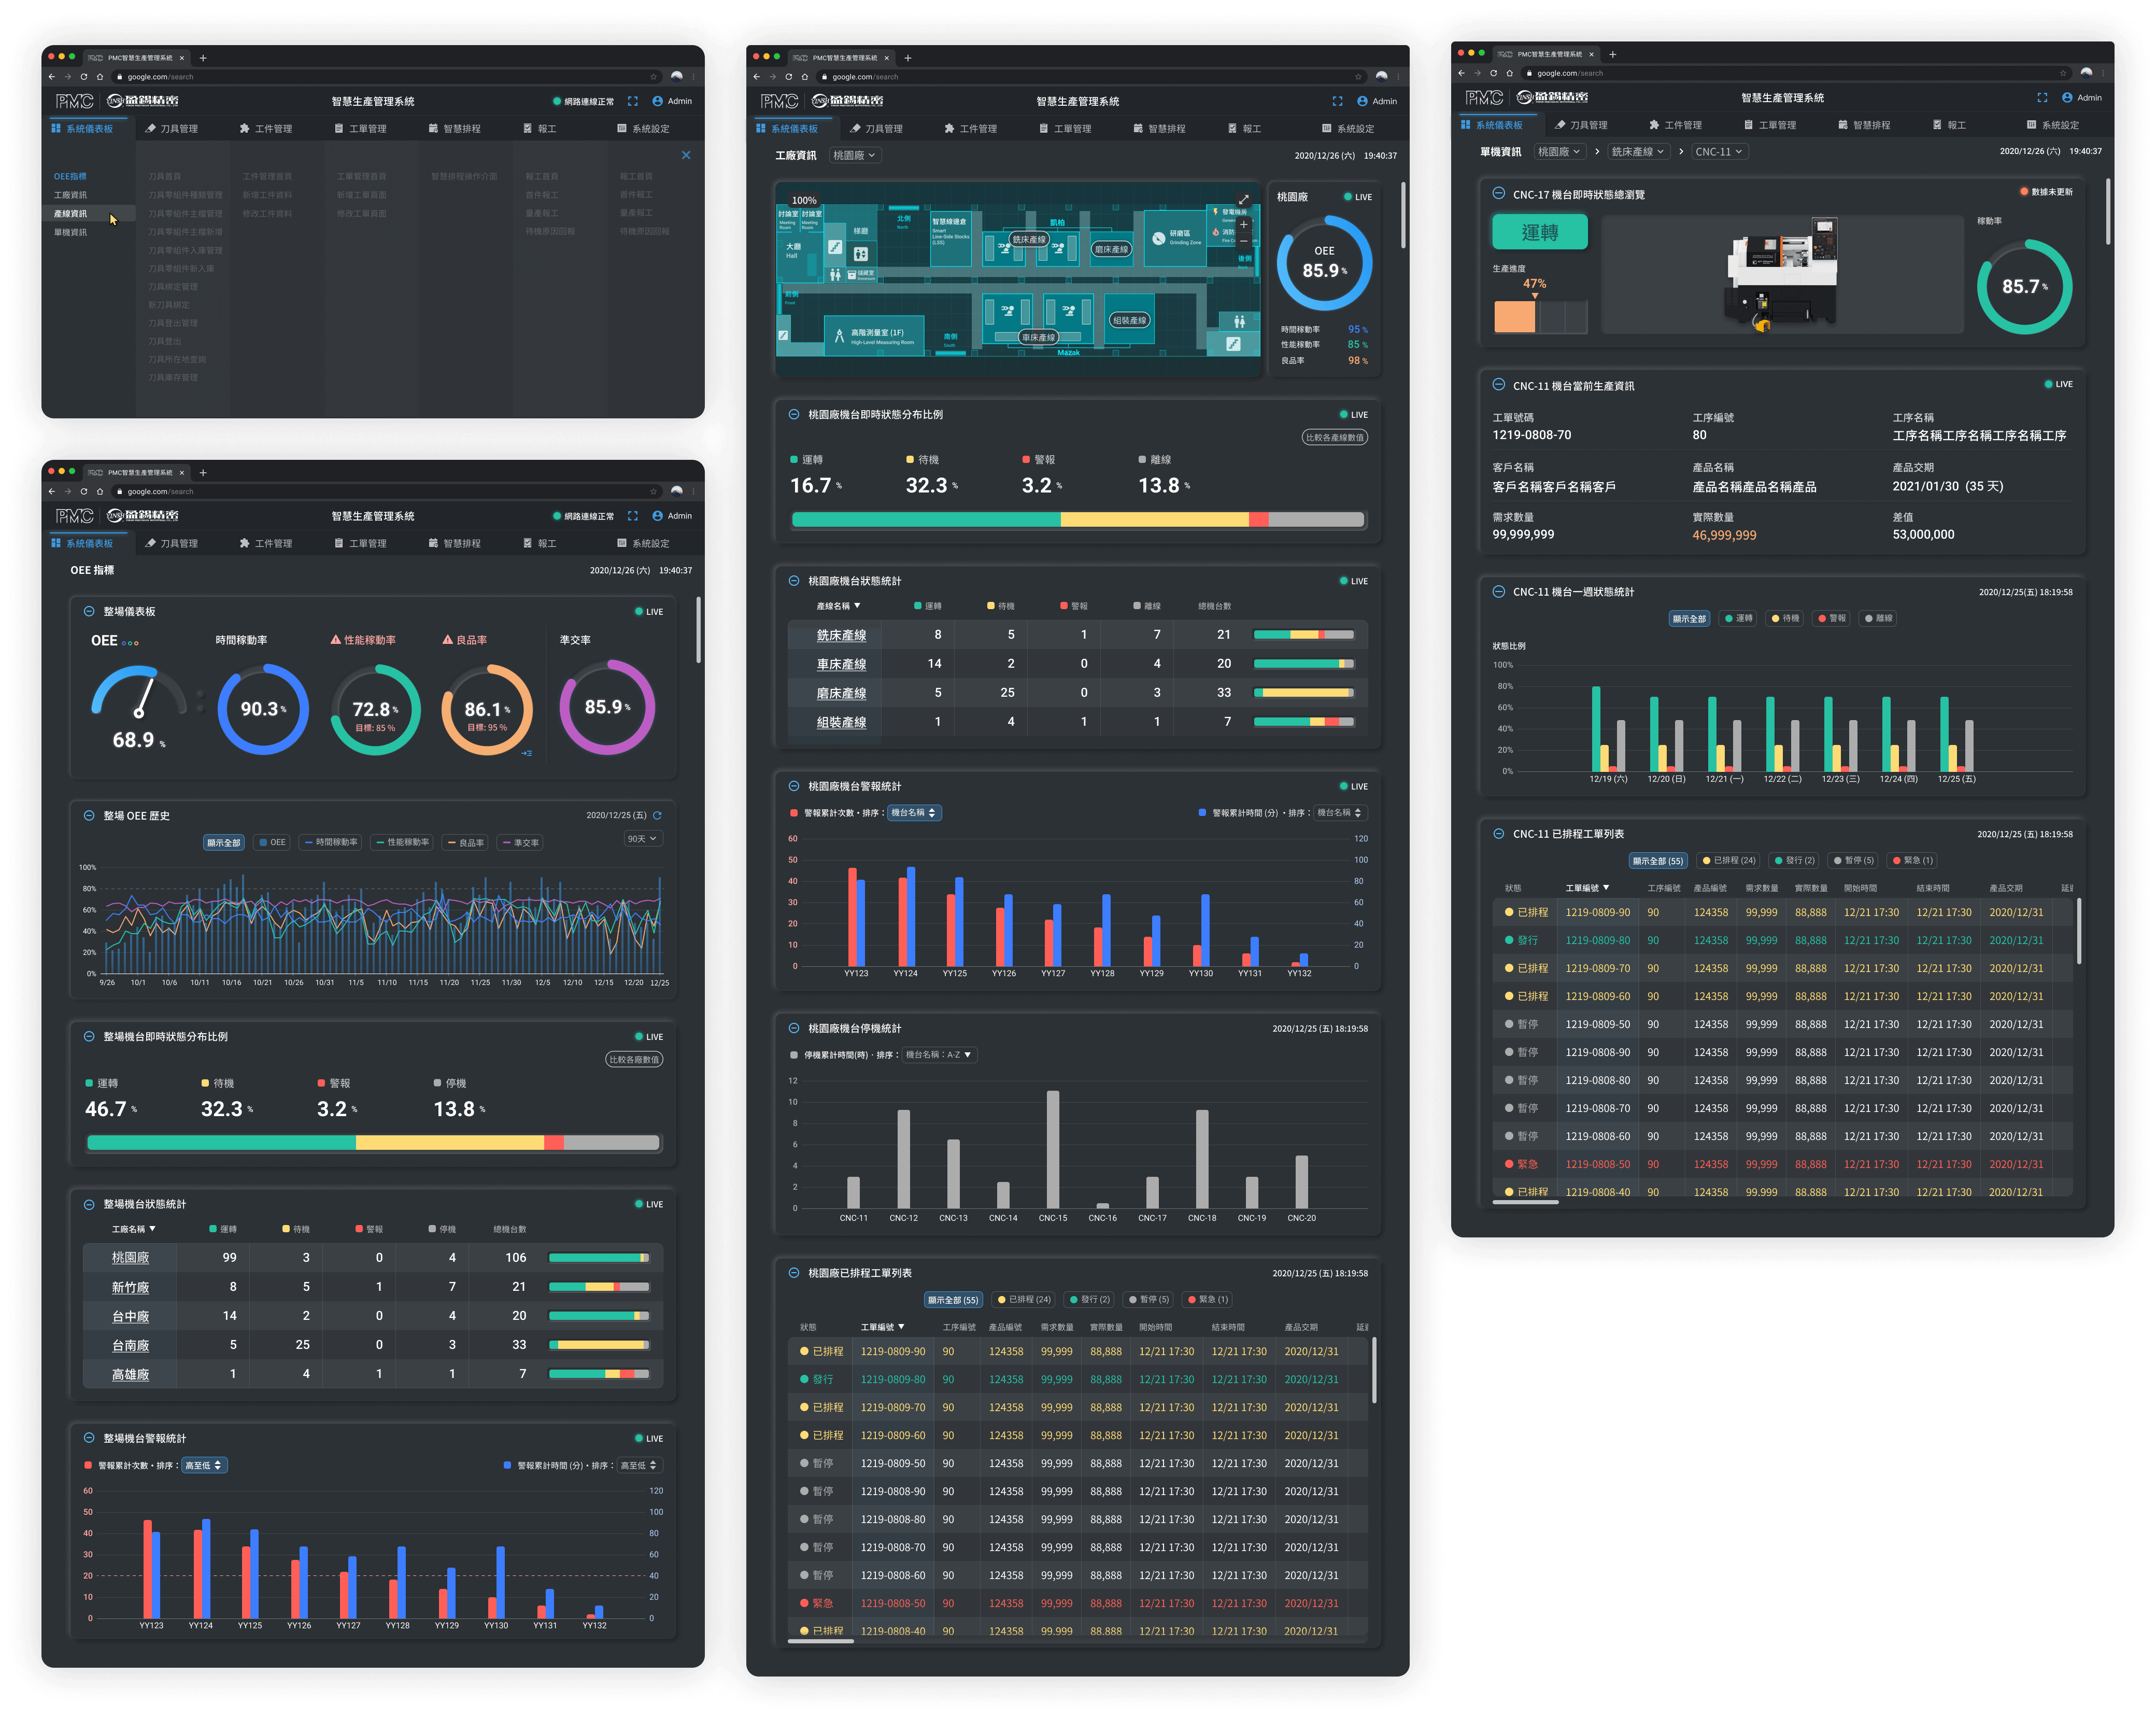Open the 桃園廠 link in factory table
The height and width of the screenshot is (1718, 2156).
click(130, 1257)
